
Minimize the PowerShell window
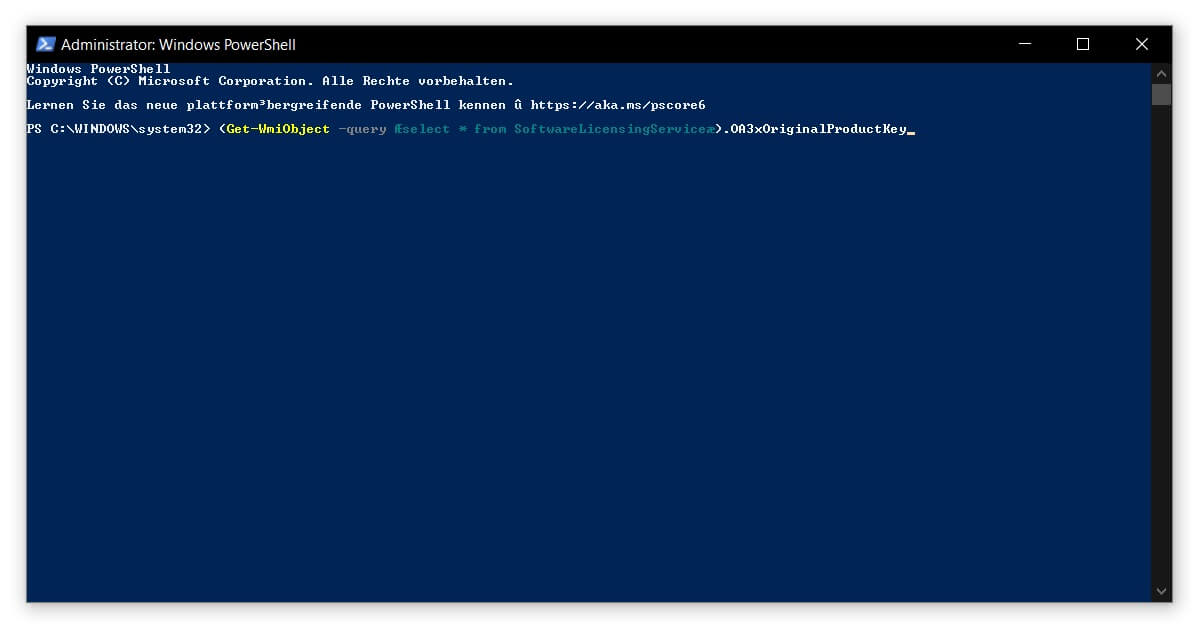[x=1023, y=44]
